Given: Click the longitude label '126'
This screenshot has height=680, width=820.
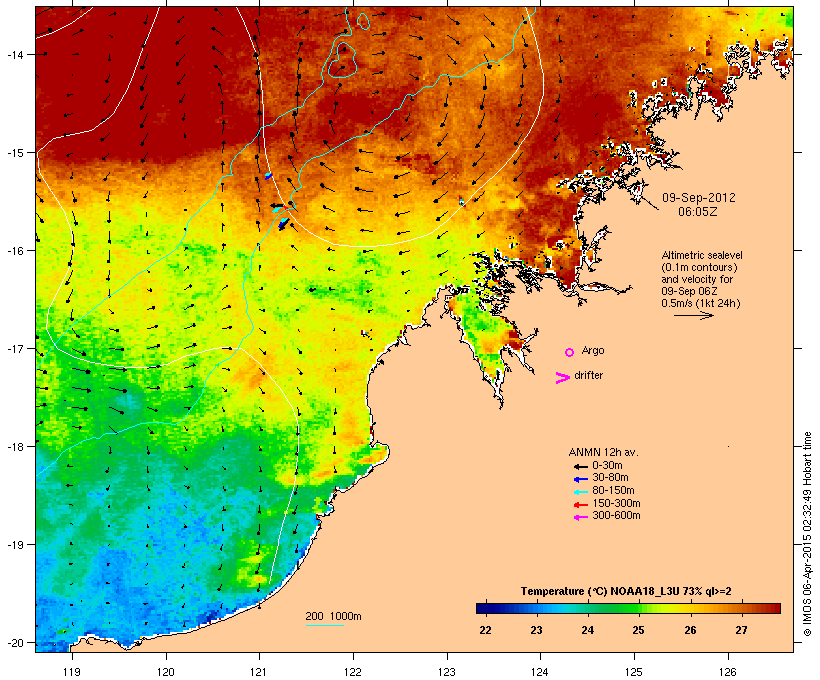Looking at the screenshot, I should point(728,672).
